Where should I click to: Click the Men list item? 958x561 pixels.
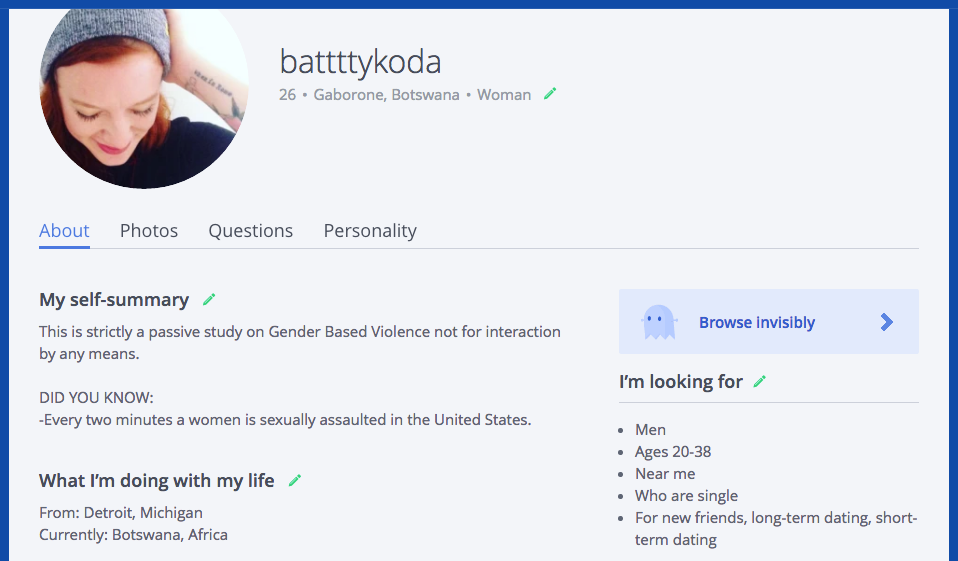650,430
